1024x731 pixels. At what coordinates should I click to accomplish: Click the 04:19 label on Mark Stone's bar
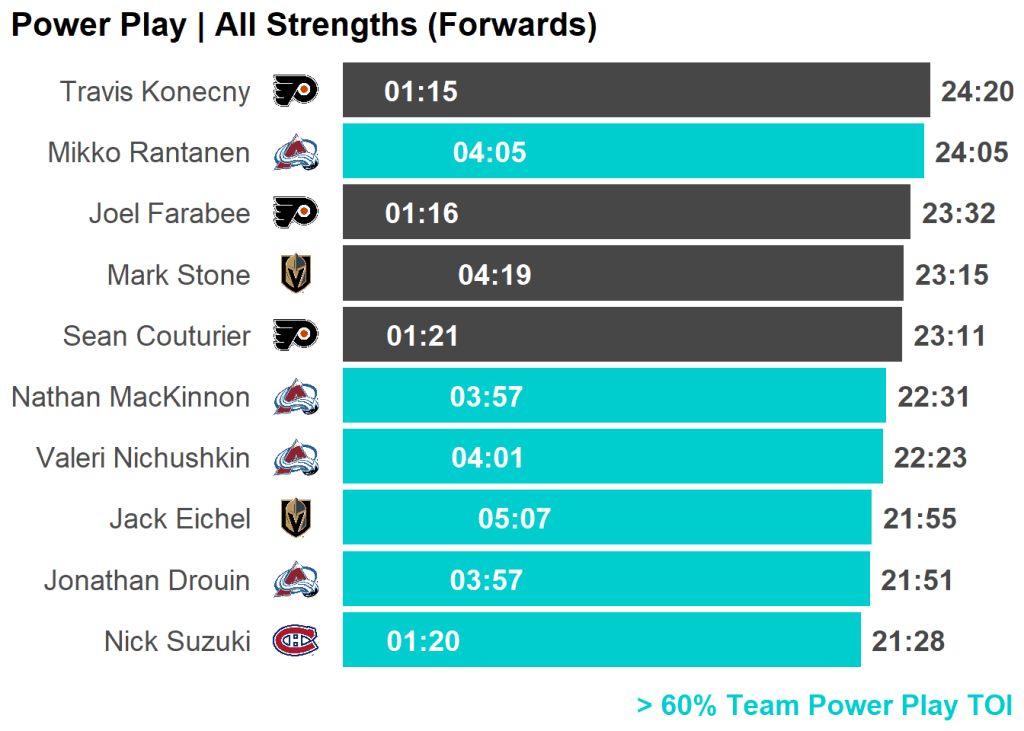(494, 275)
